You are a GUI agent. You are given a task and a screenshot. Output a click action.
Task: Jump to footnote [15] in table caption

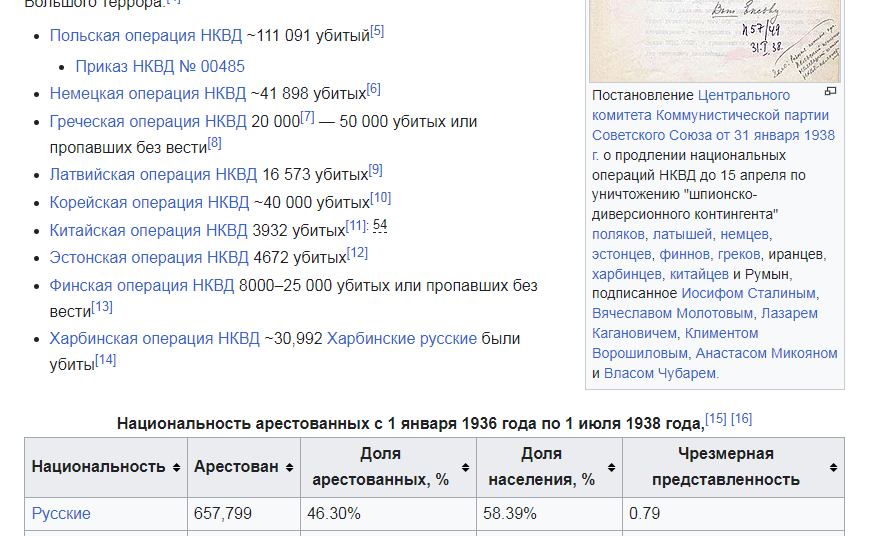(x=716, y=419)
